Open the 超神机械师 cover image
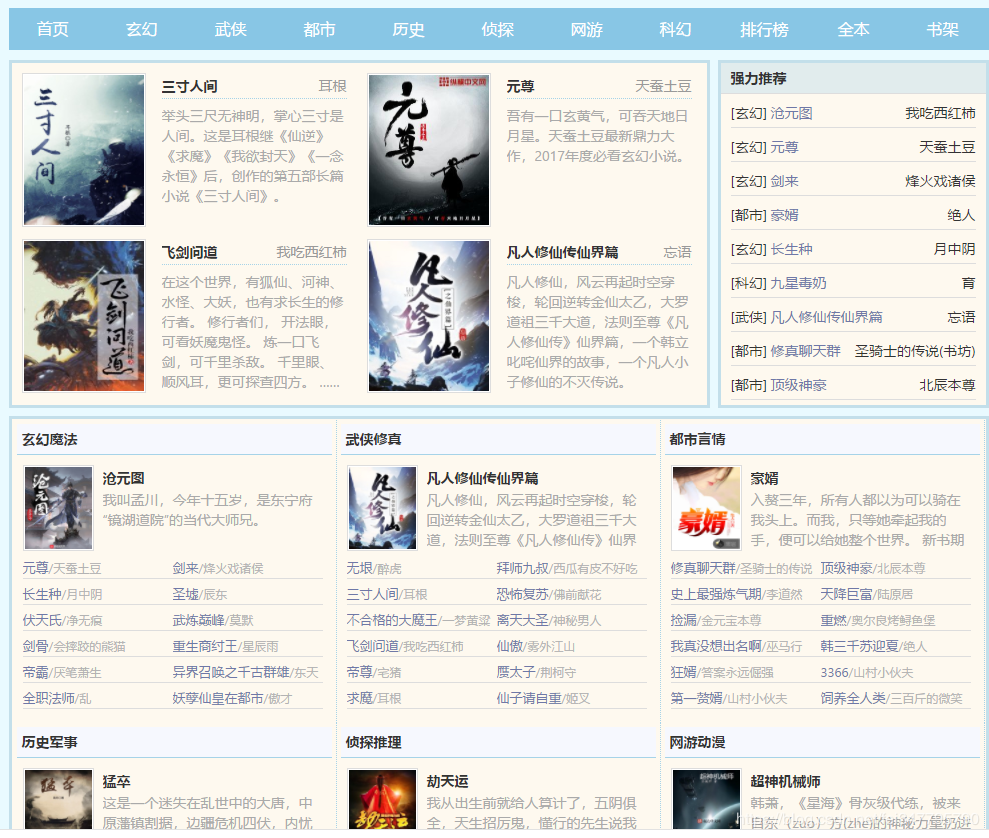 click(x=706, y=799)
